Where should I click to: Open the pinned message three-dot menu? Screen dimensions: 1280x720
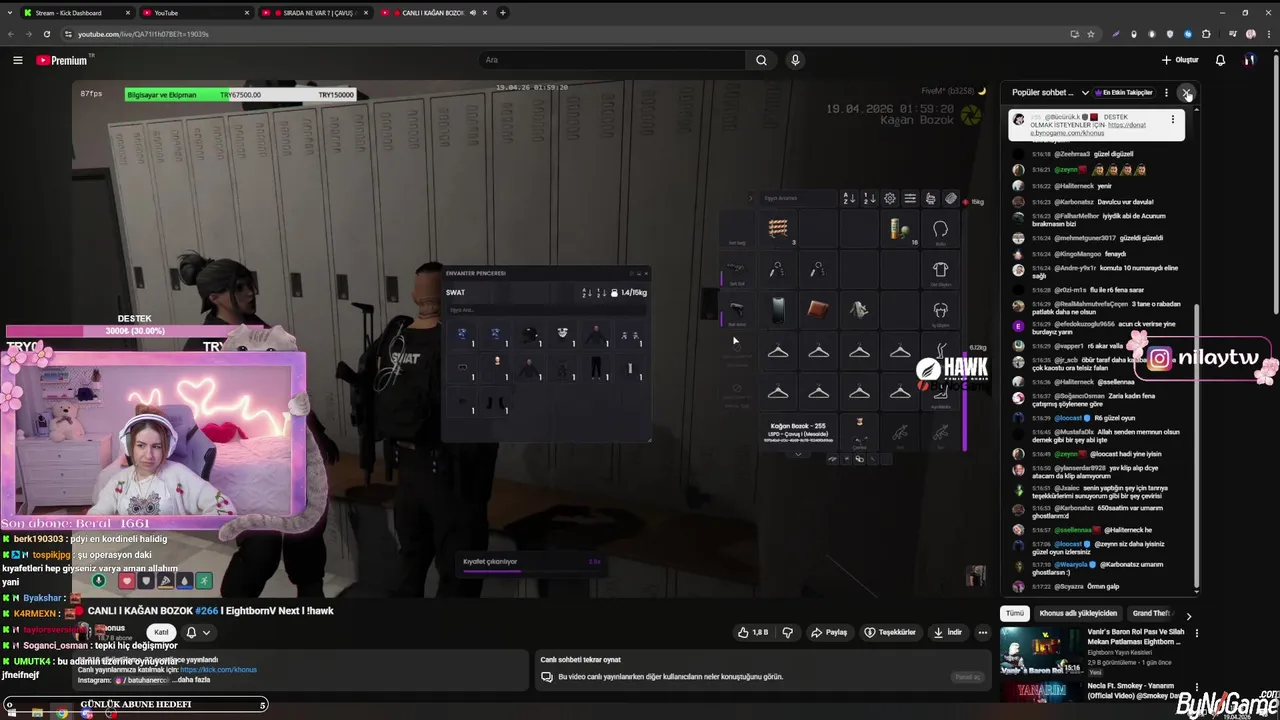[1173, 119]
